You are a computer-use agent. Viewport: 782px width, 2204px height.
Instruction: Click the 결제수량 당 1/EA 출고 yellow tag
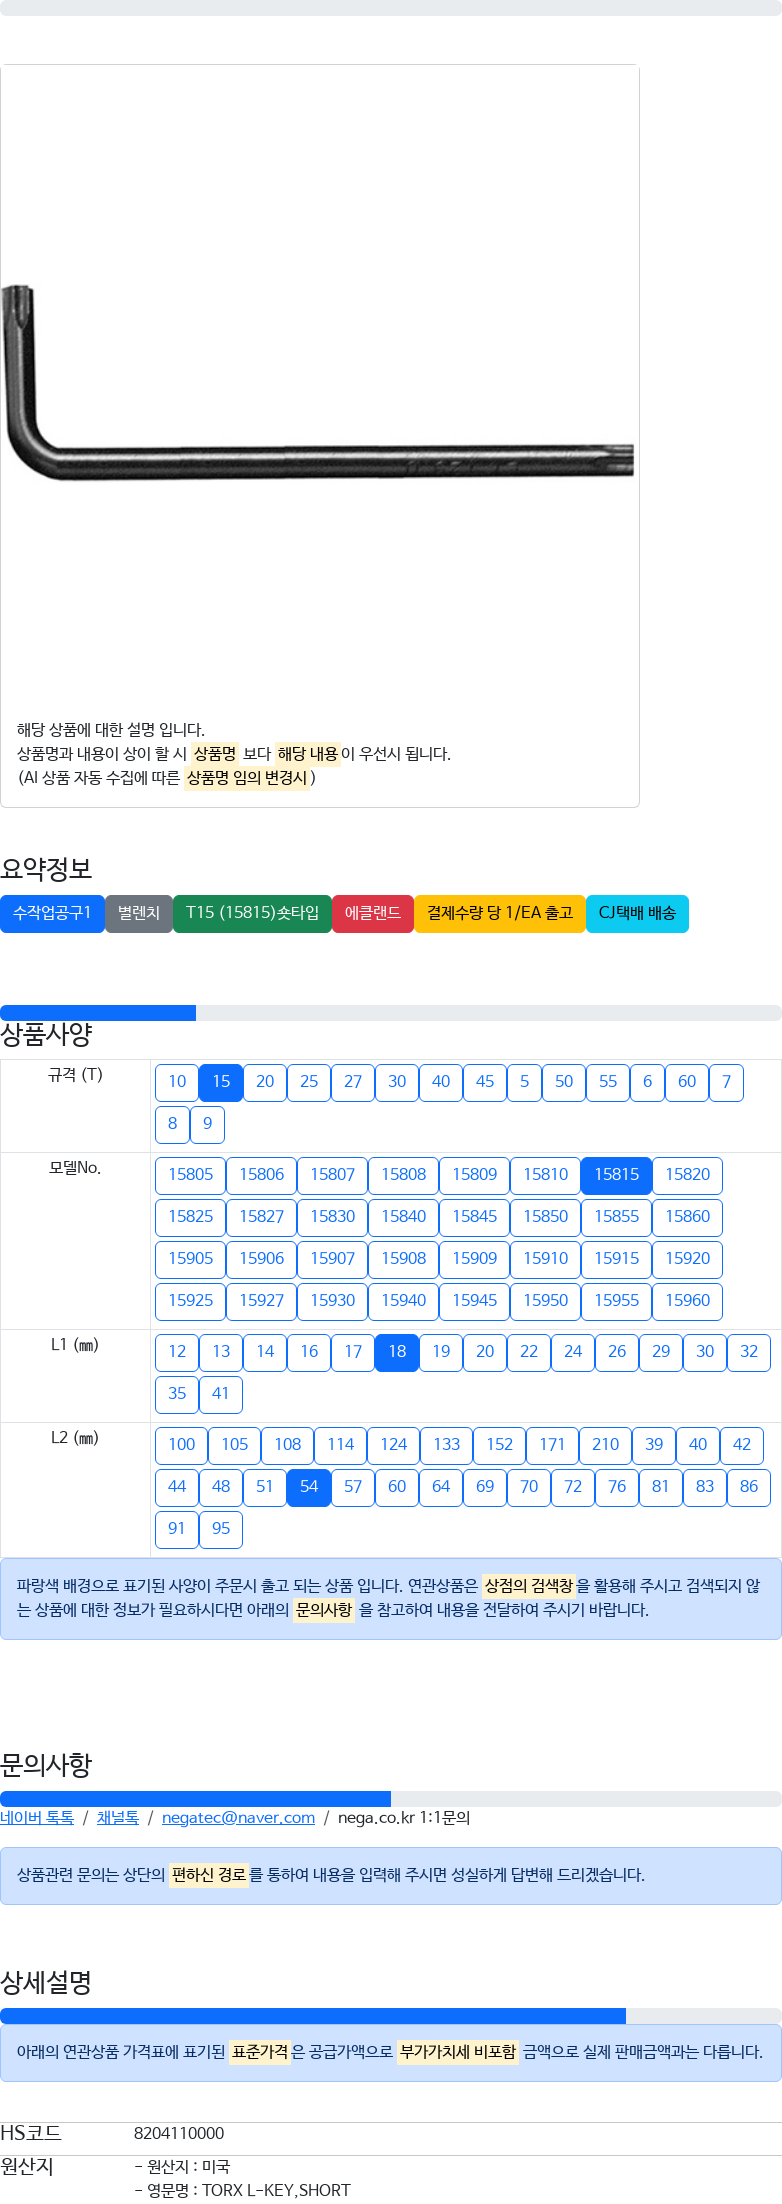pyautogui.click(x=500, y=913)
